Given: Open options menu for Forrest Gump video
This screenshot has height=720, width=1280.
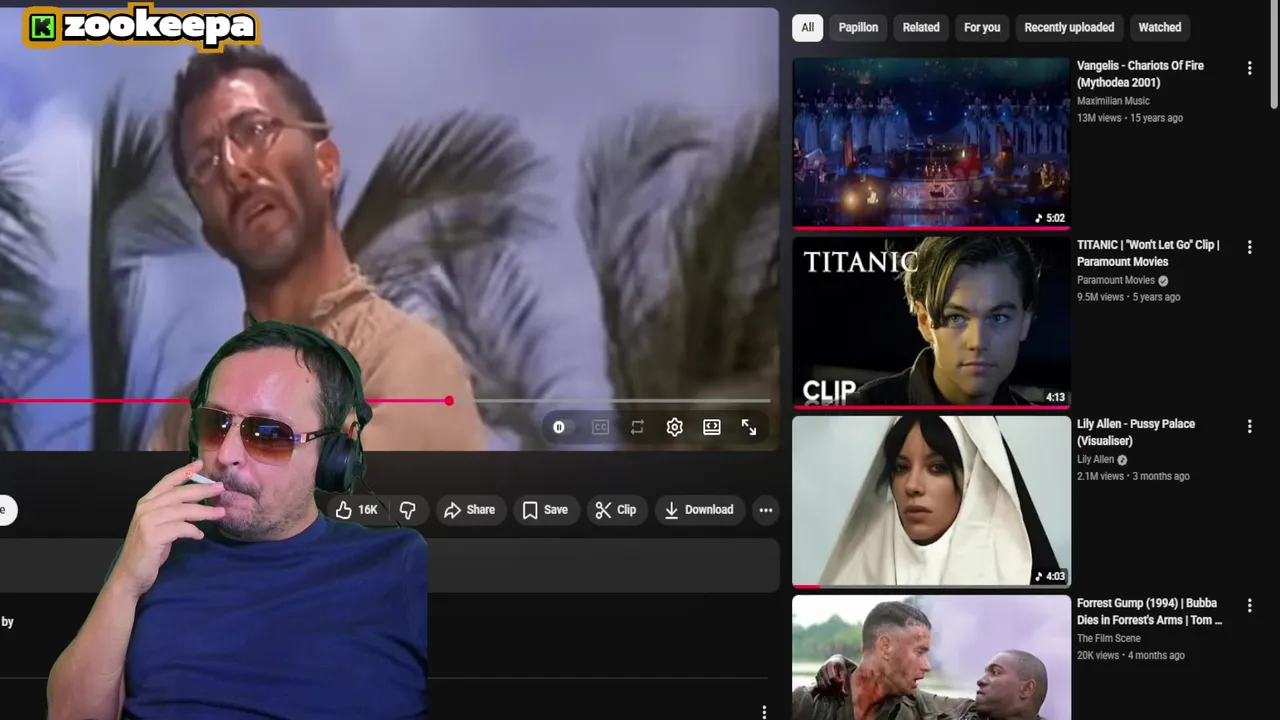Looking at the screenshot, I should point(1249,605).
